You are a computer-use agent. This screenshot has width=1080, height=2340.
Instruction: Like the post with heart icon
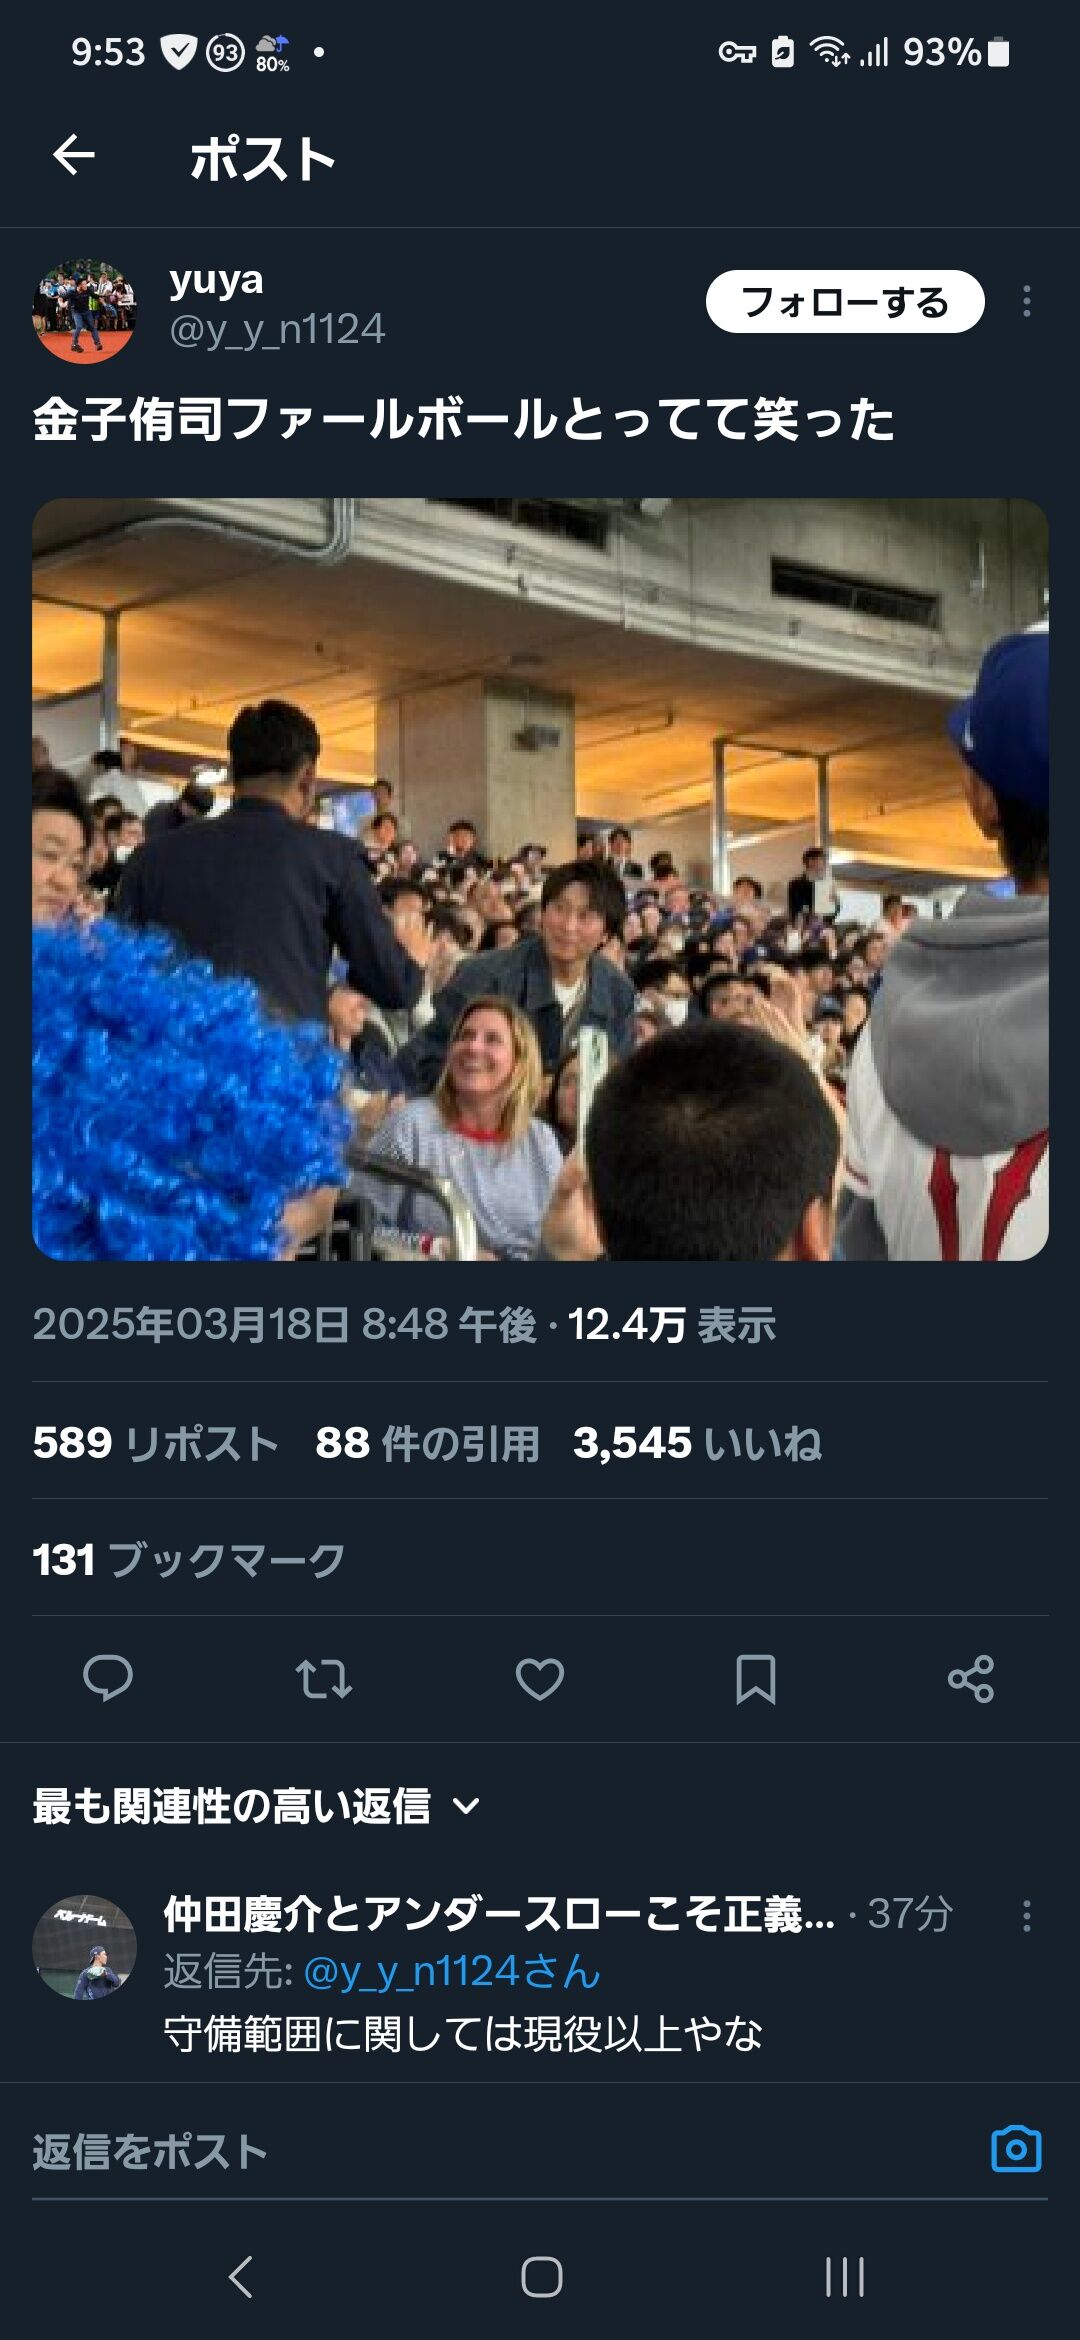(540, 1679)
